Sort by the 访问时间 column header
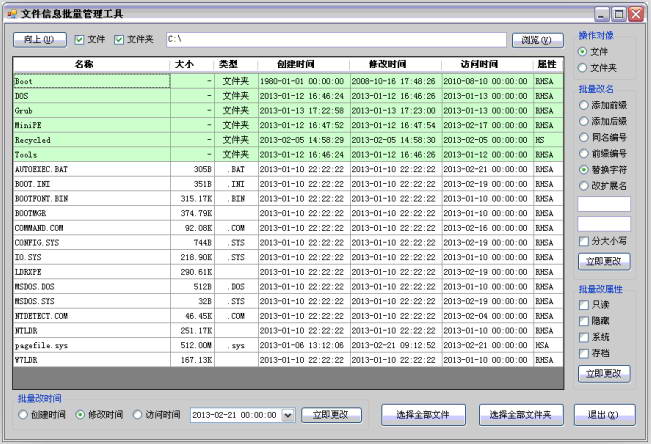This screenshot has width=651, height=444. pos(487,64)
